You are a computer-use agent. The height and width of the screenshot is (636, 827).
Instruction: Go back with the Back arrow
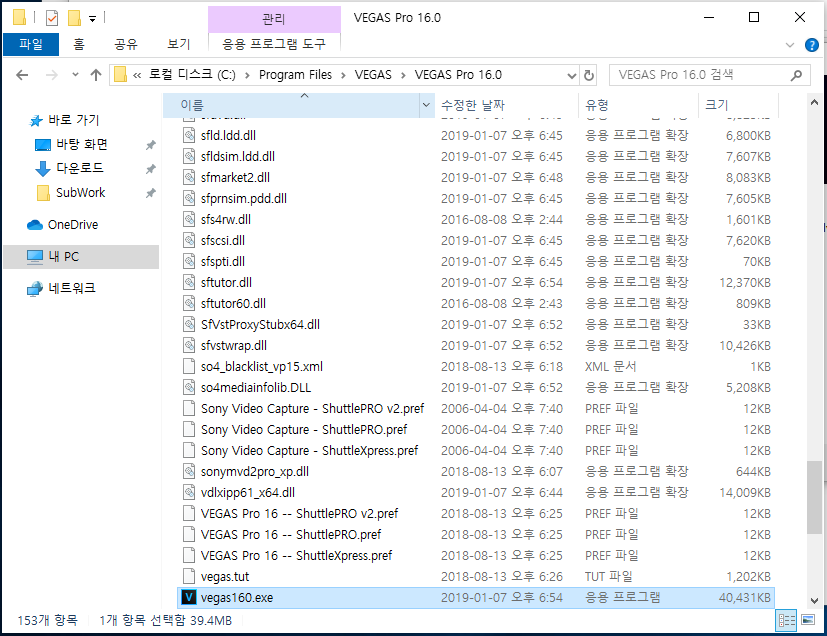[x=22, y=75]
